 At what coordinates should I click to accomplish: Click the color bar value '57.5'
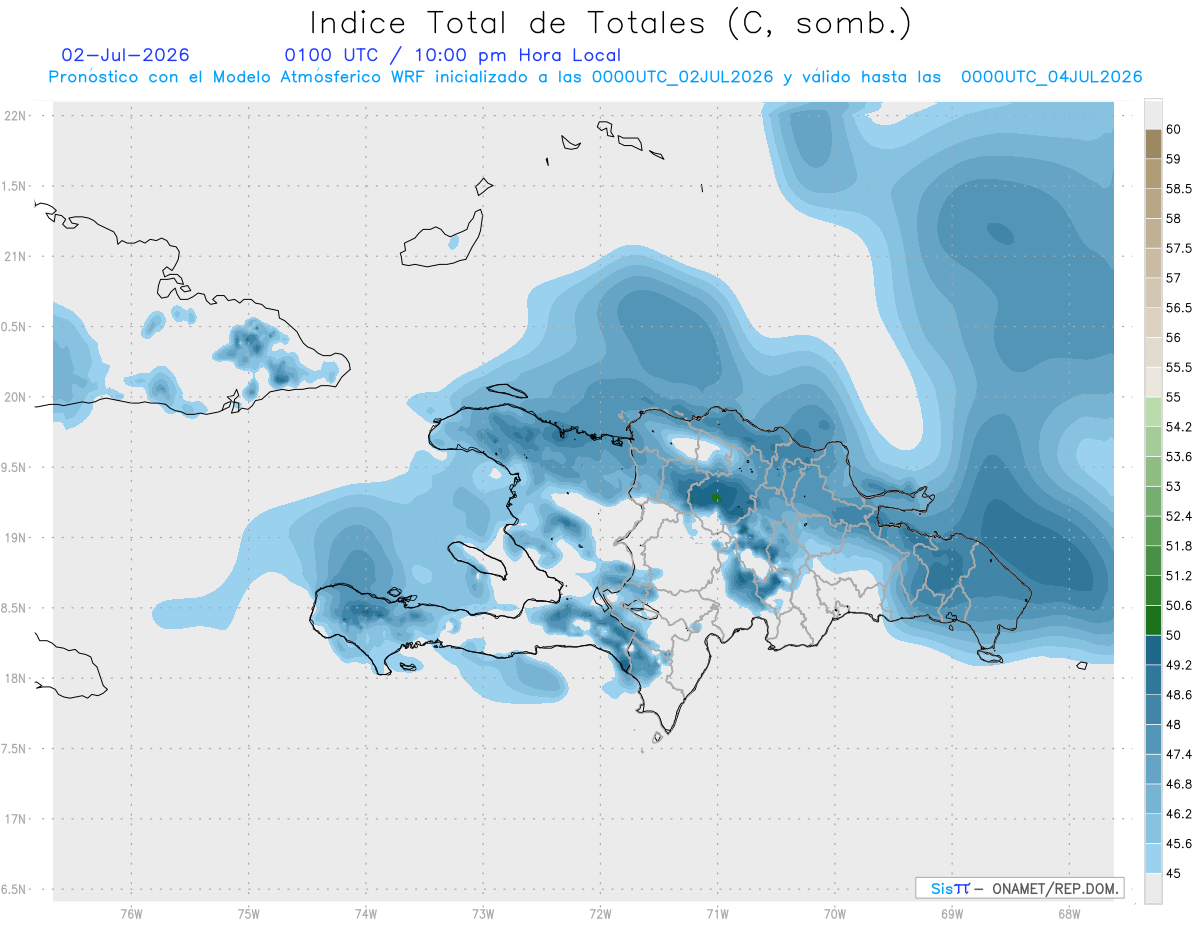[1179, 248]
